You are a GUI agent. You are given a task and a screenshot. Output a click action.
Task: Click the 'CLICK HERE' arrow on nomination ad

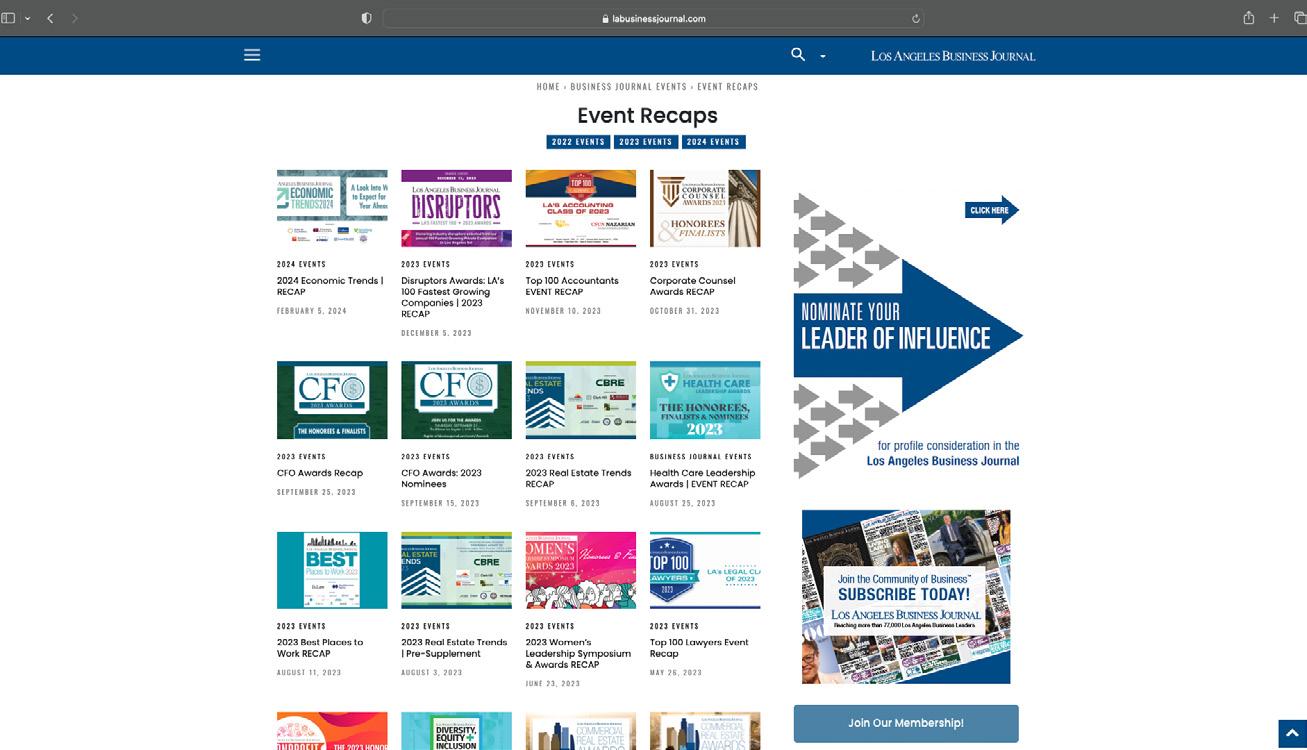tap(991, 210)
